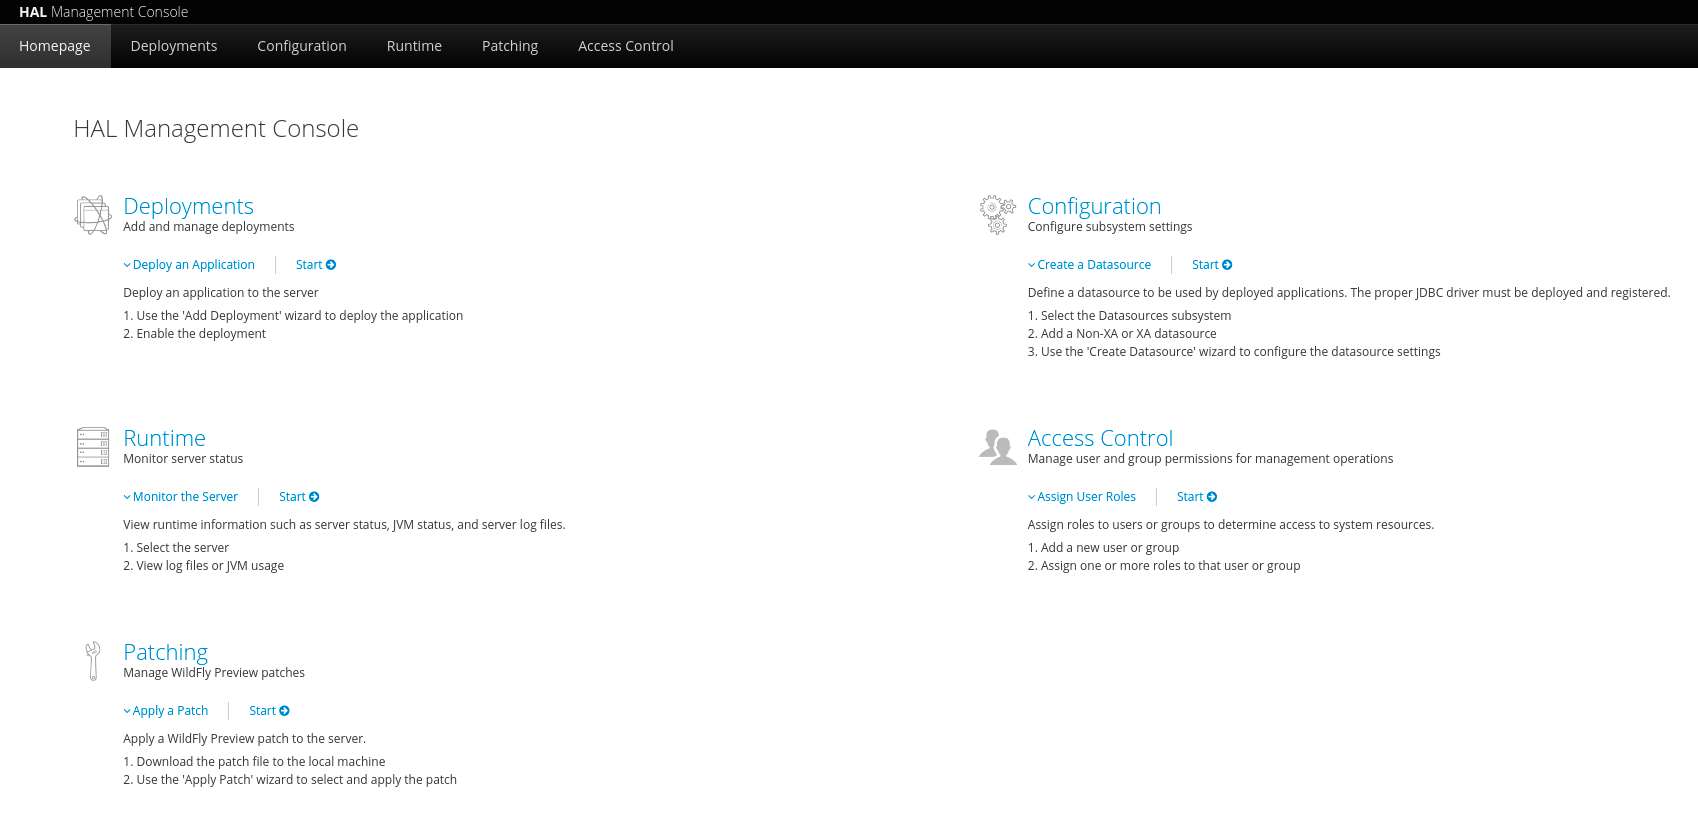
Task: Click Start arrow for Deploy an Application
Action: pos(331,265)
